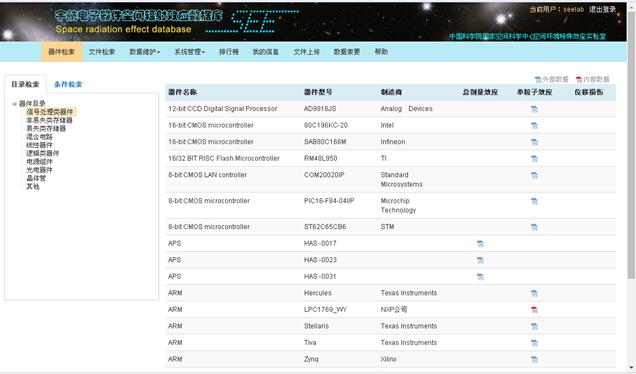Open single-event data icon for AD9816JS row
The width and height of the screenshot is (636, 374).
(x=534, y=109)
